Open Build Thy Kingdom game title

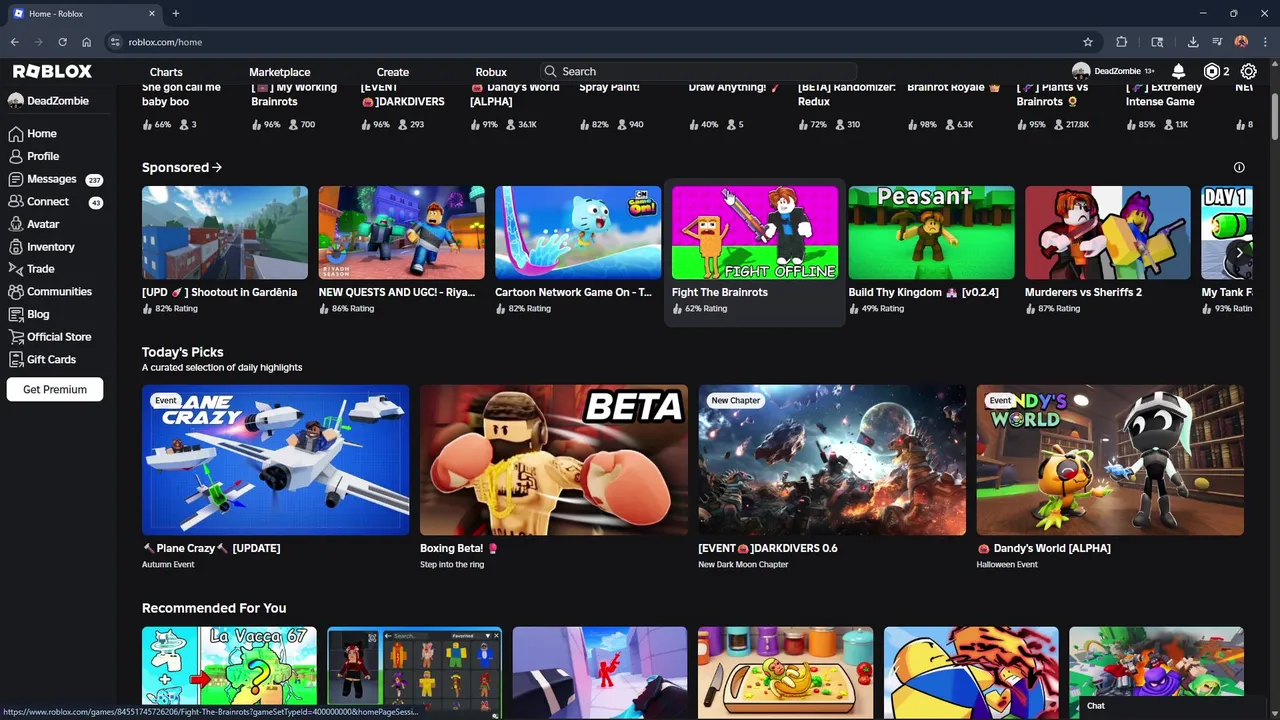pyautogui.click(x=923, y=292)
